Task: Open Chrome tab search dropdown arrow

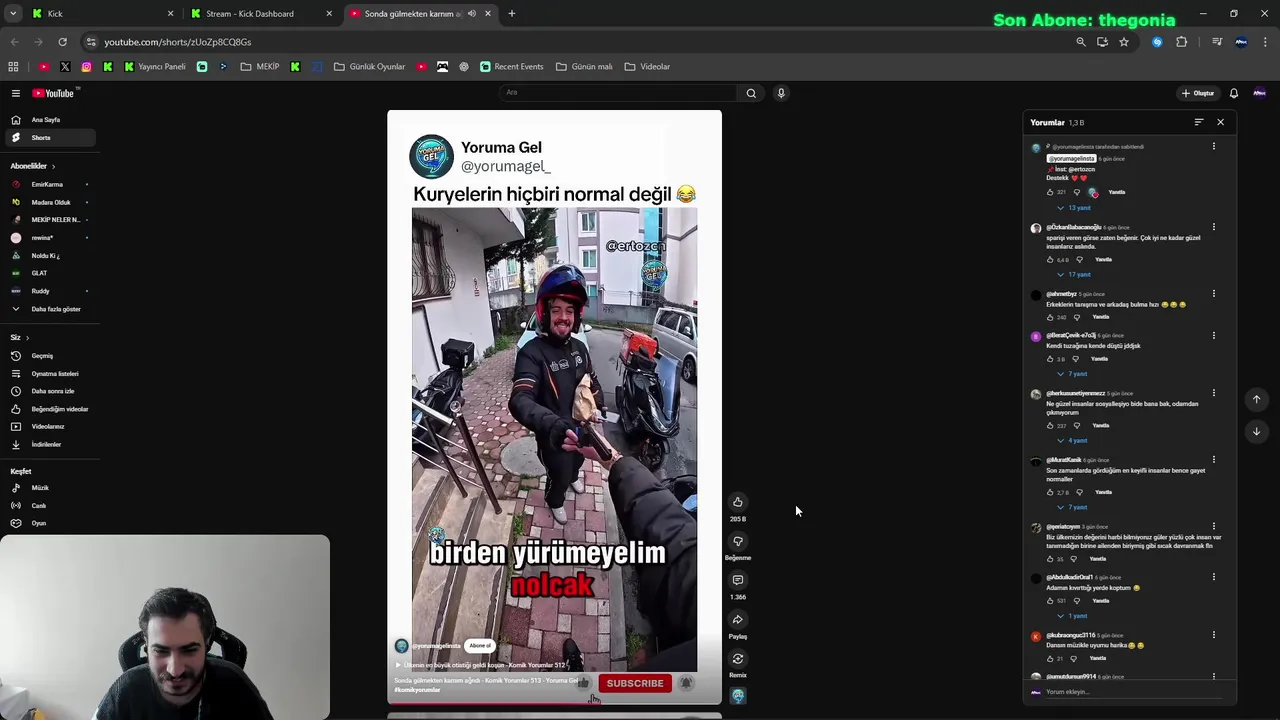Action: 13,14
